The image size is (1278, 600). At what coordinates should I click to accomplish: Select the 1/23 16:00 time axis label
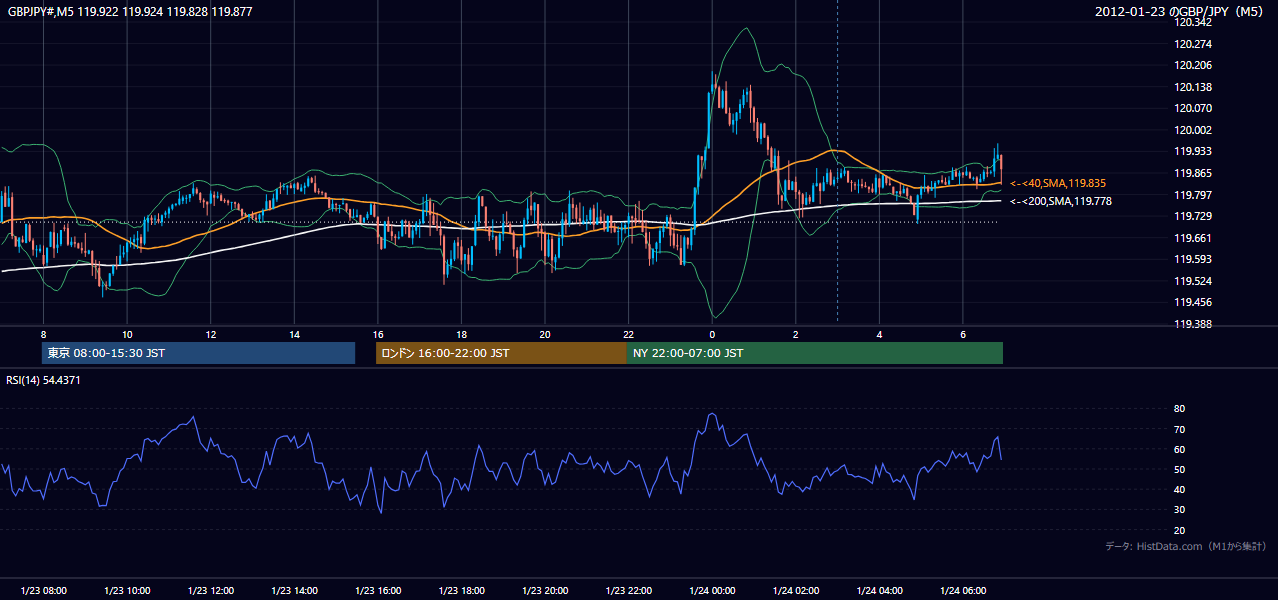[377, 591]
